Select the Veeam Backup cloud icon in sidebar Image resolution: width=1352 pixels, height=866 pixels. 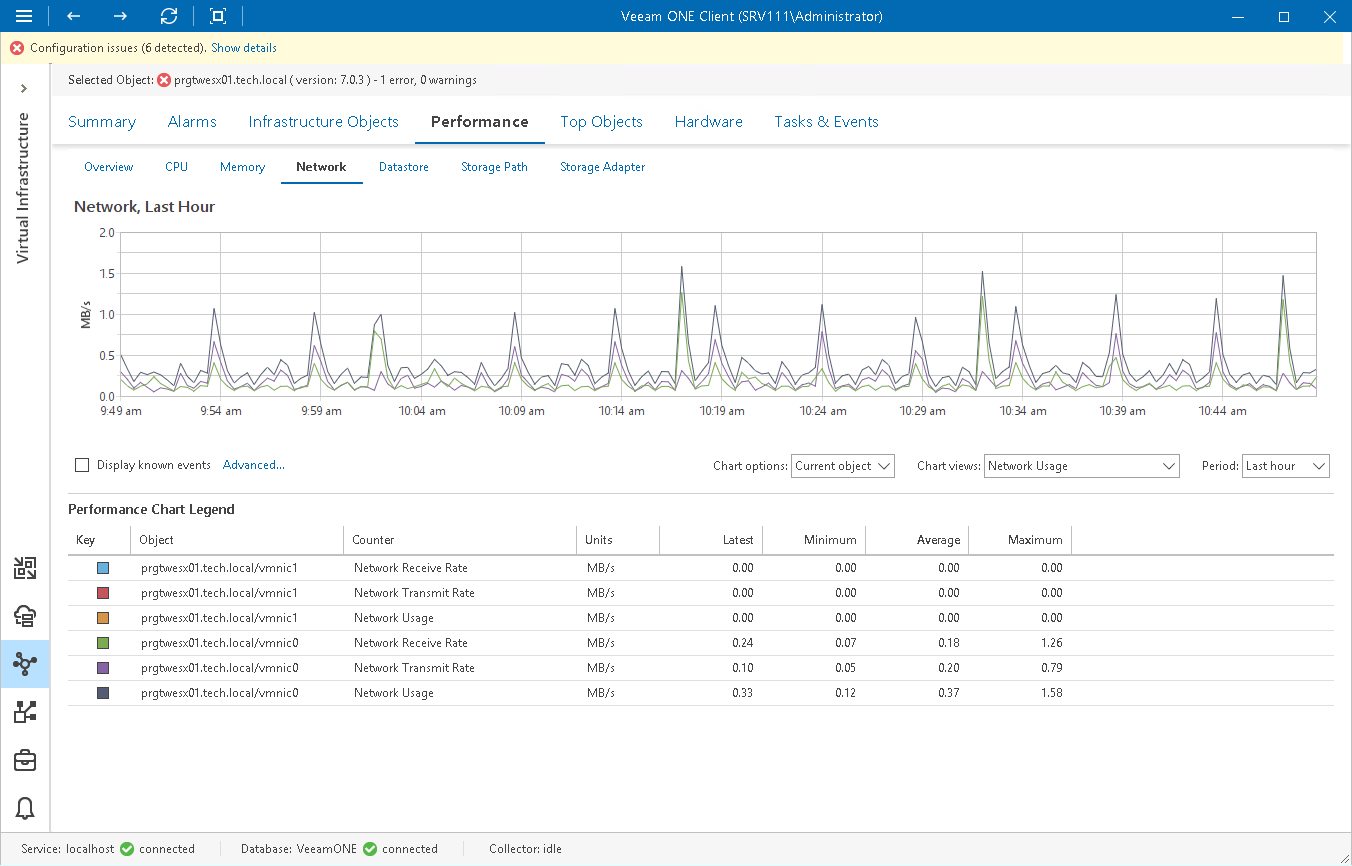click(25, 616)
